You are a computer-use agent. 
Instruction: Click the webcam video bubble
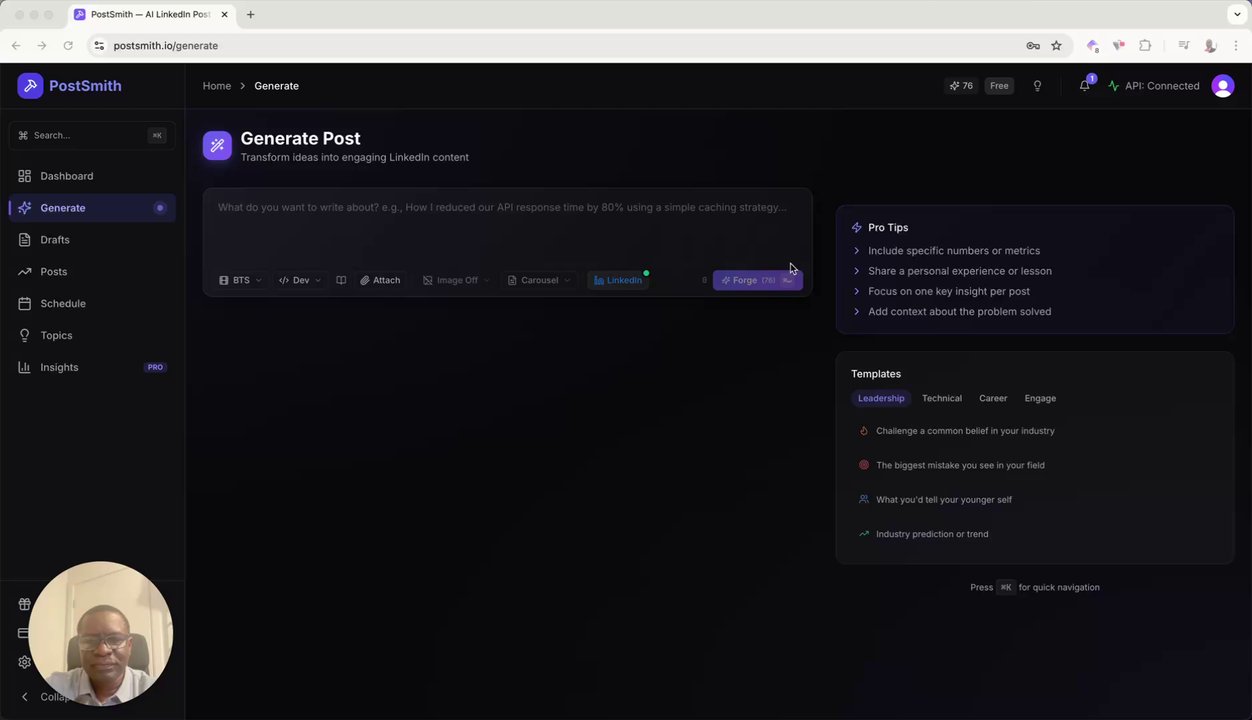click(100, 634)
